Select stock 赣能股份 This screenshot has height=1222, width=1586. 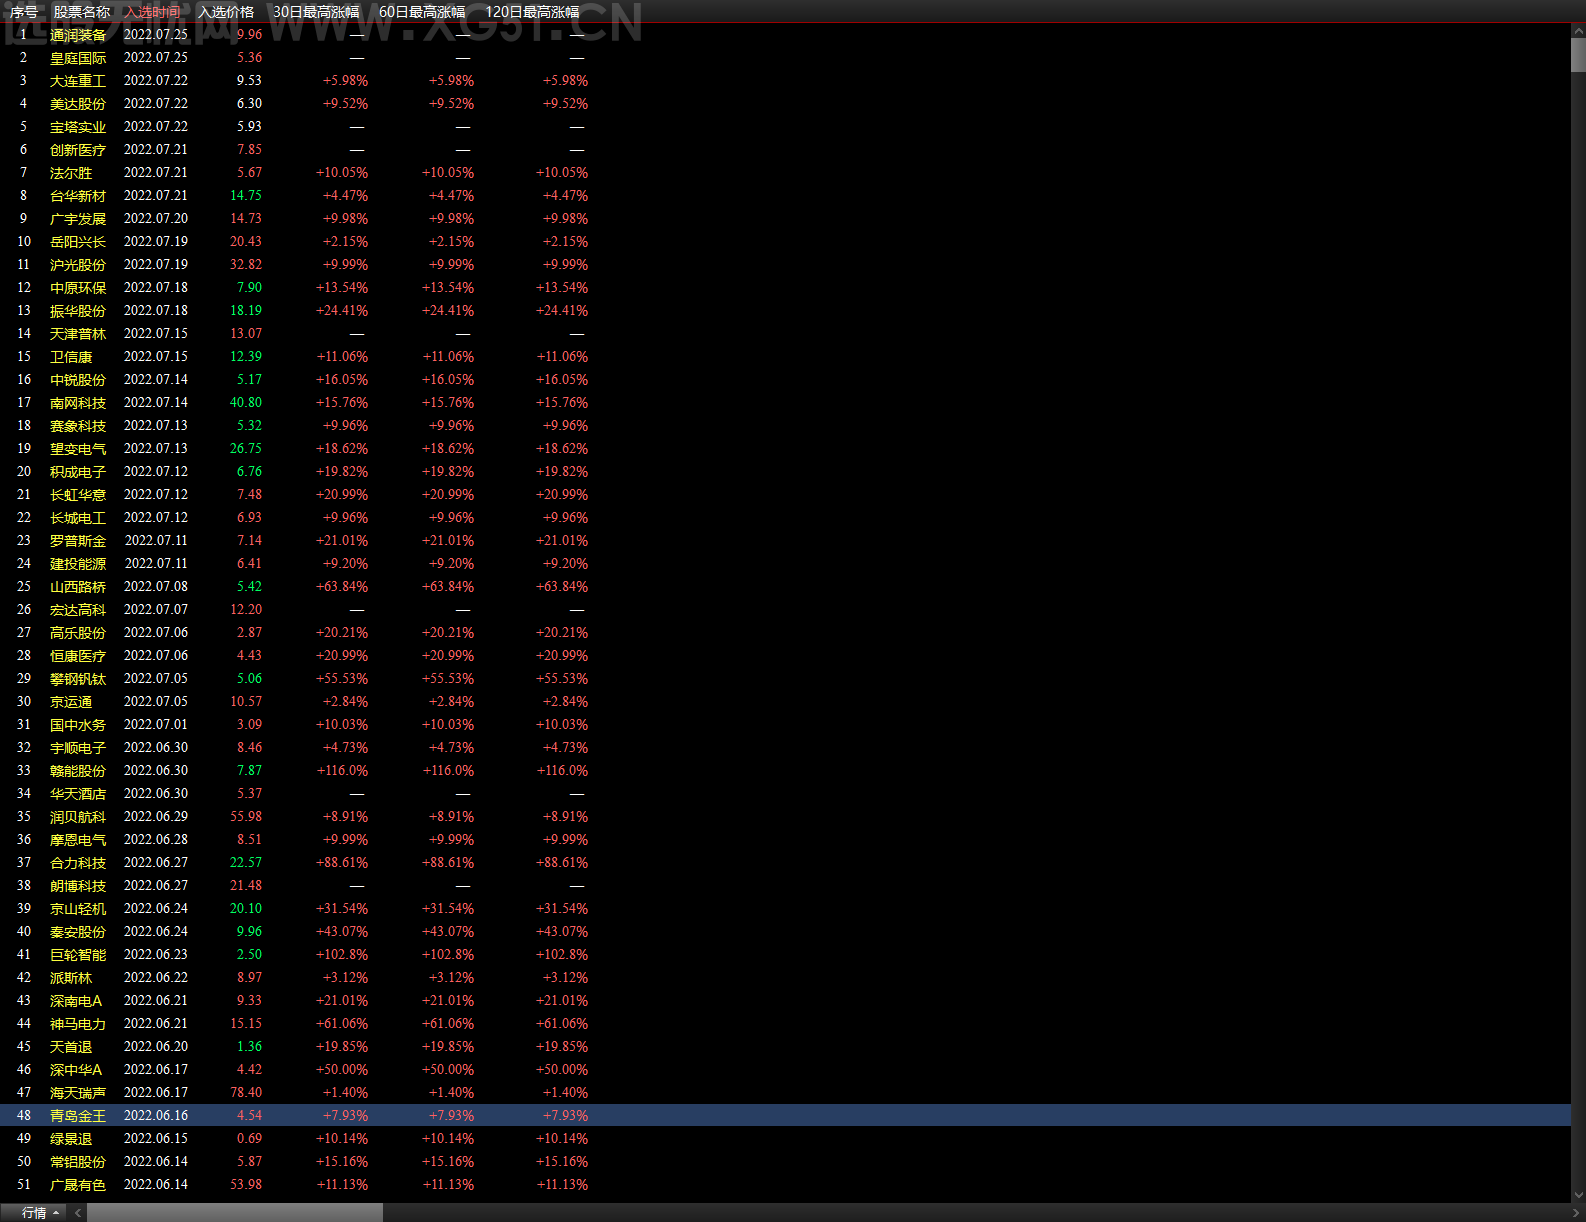78,771
